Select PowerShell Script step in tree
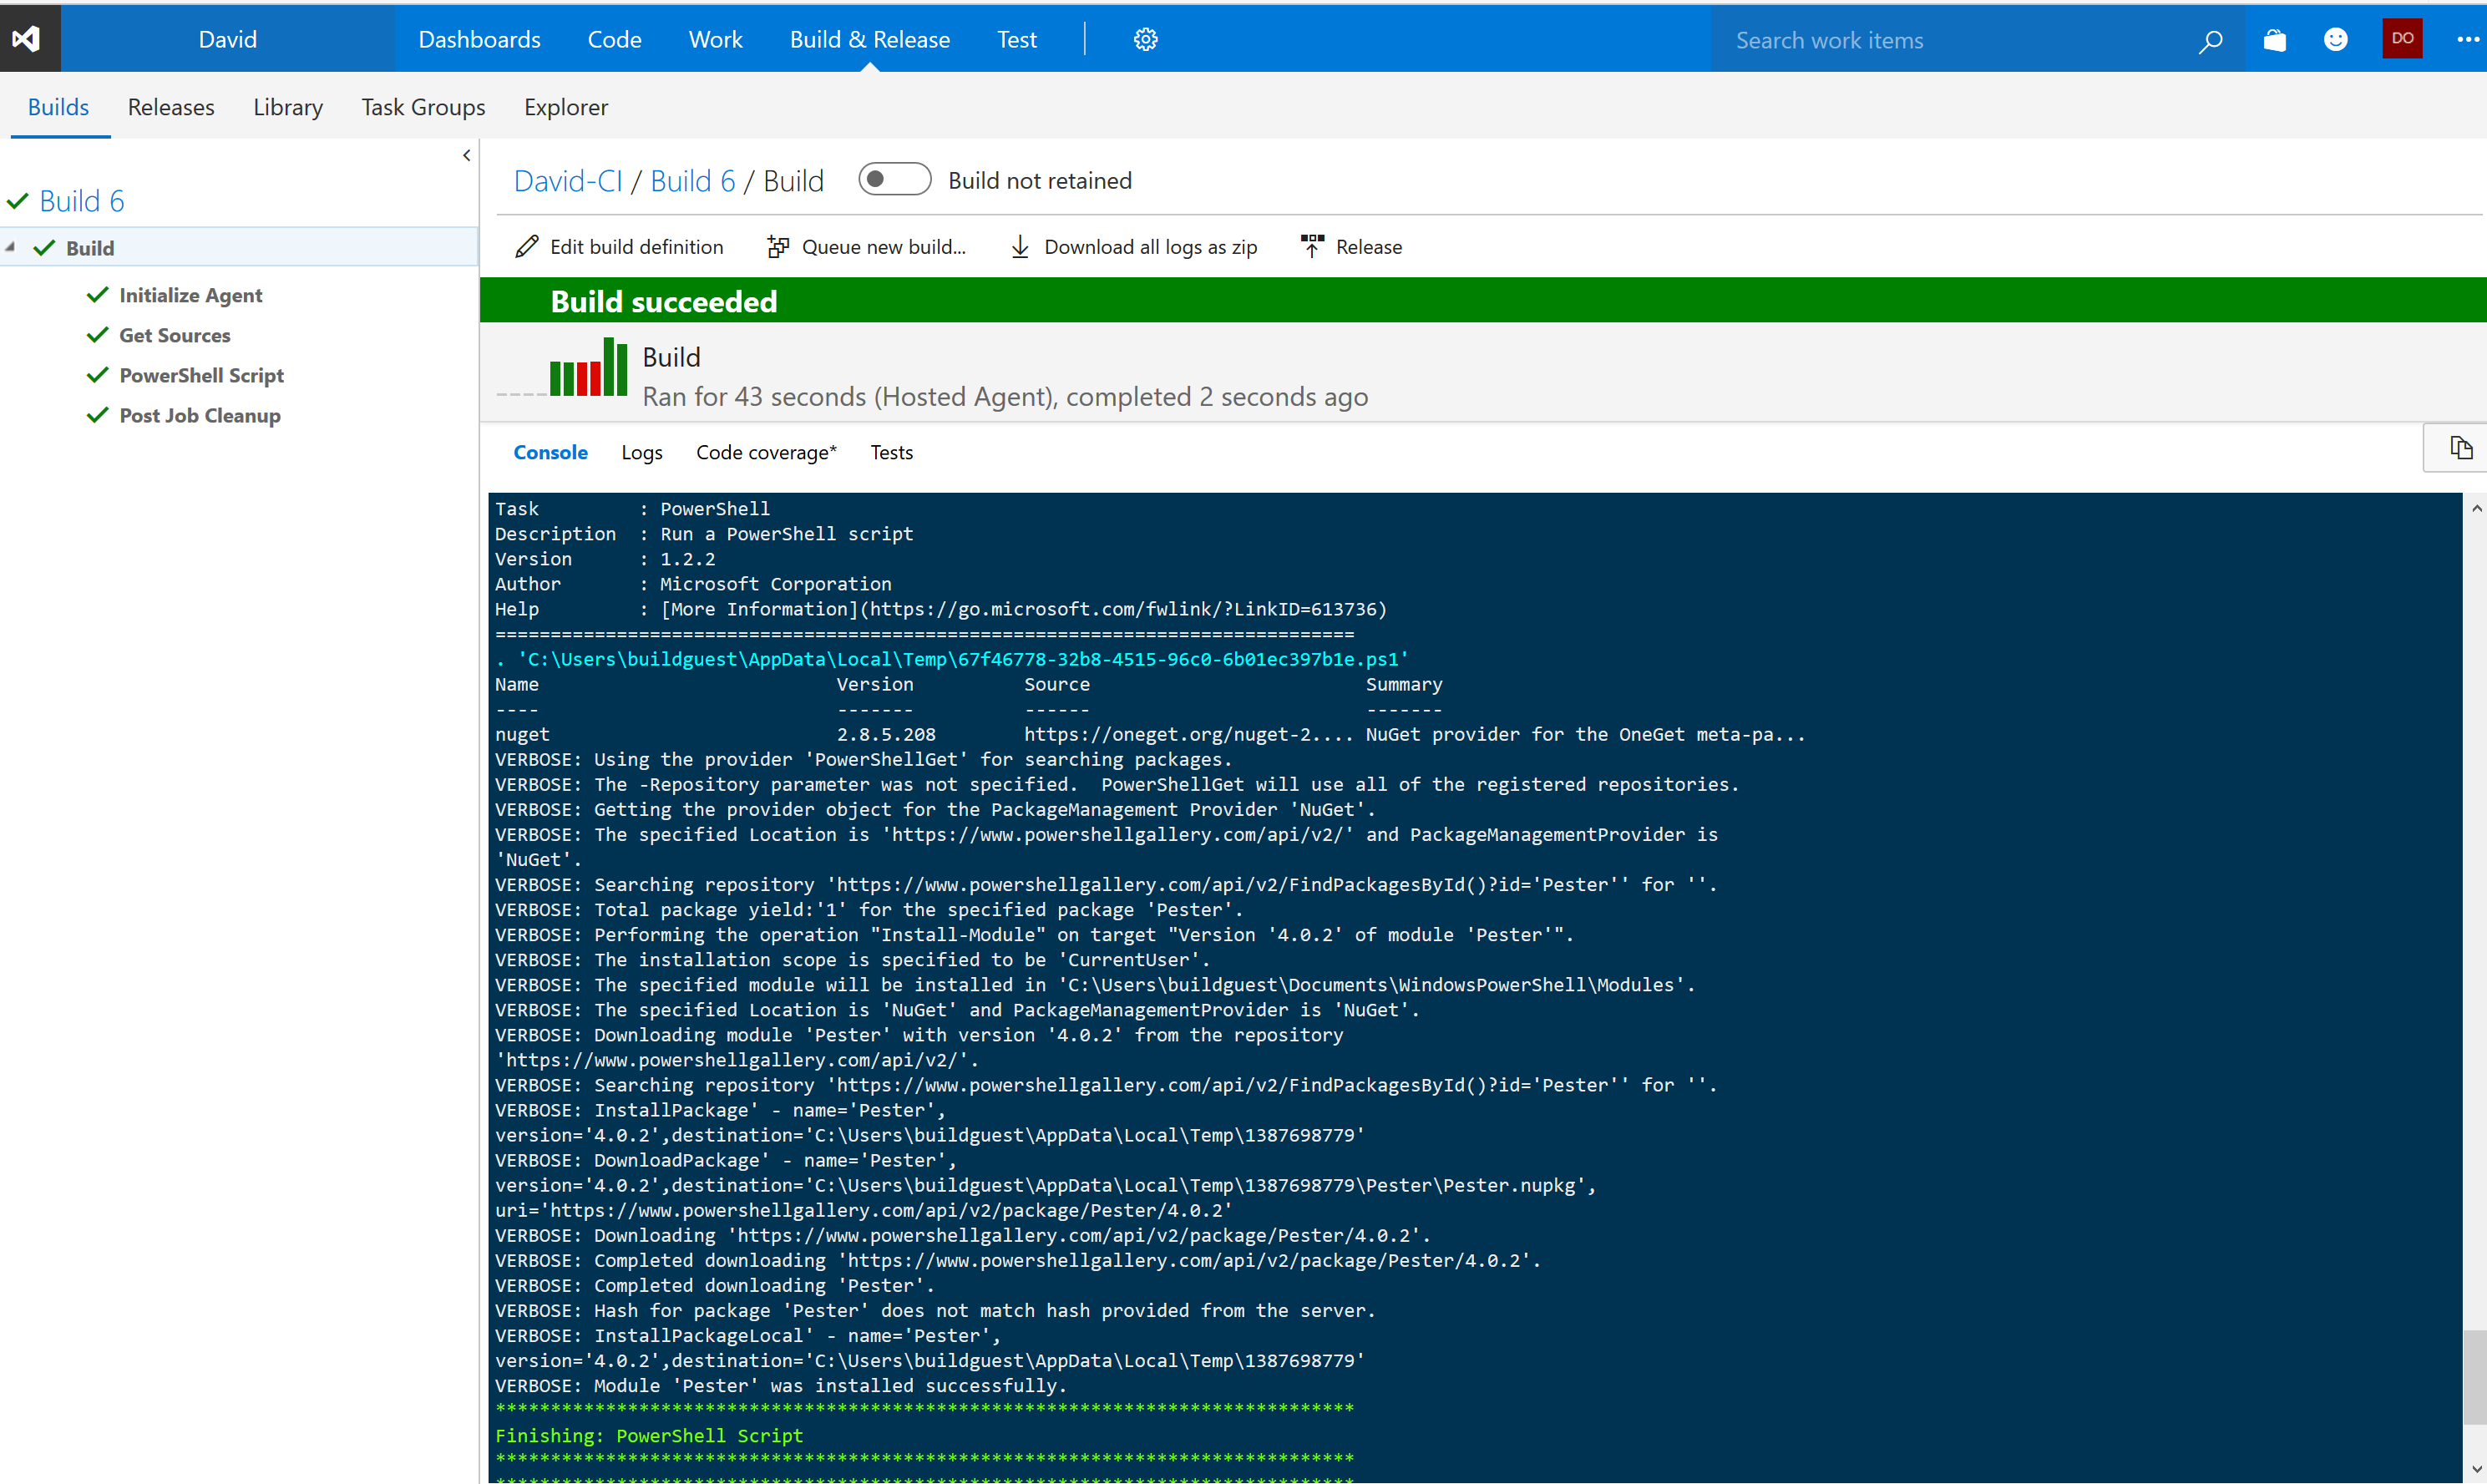Screen dimensions: 2487x1484 click(x=201, y=375)
